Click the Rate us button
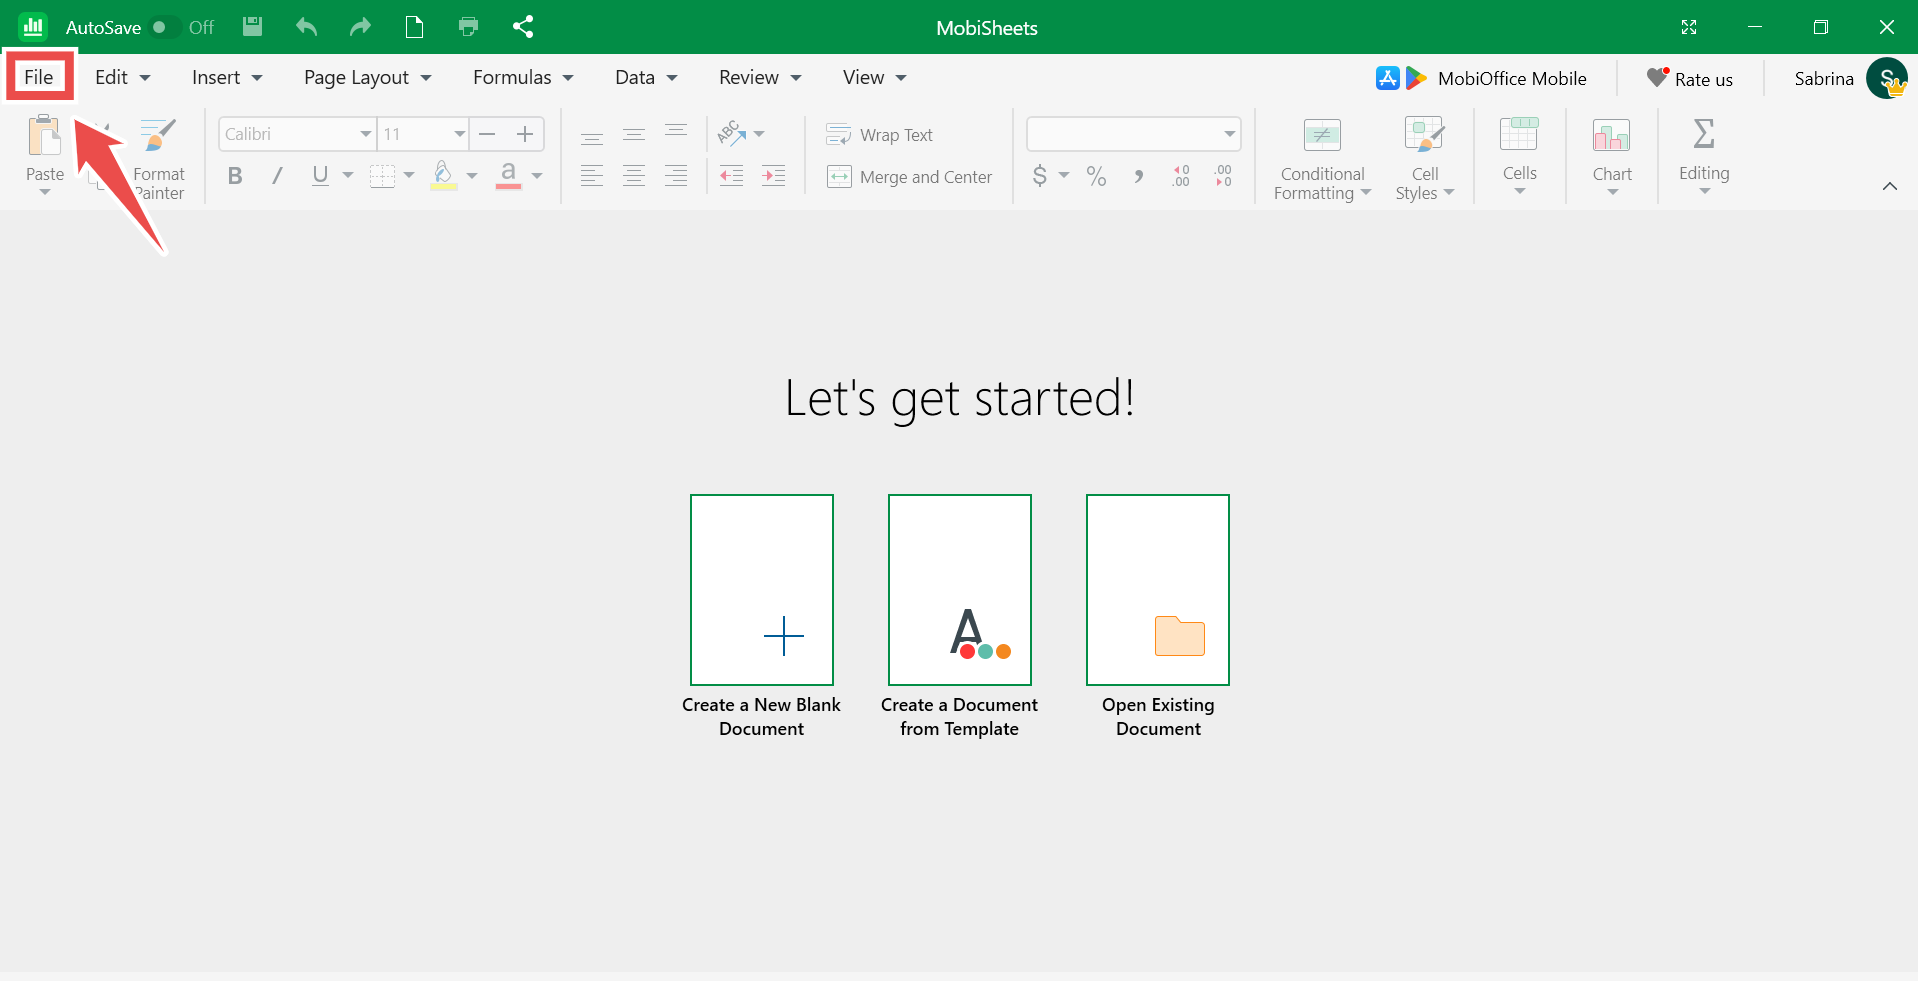 click(x=1690, y=78)
